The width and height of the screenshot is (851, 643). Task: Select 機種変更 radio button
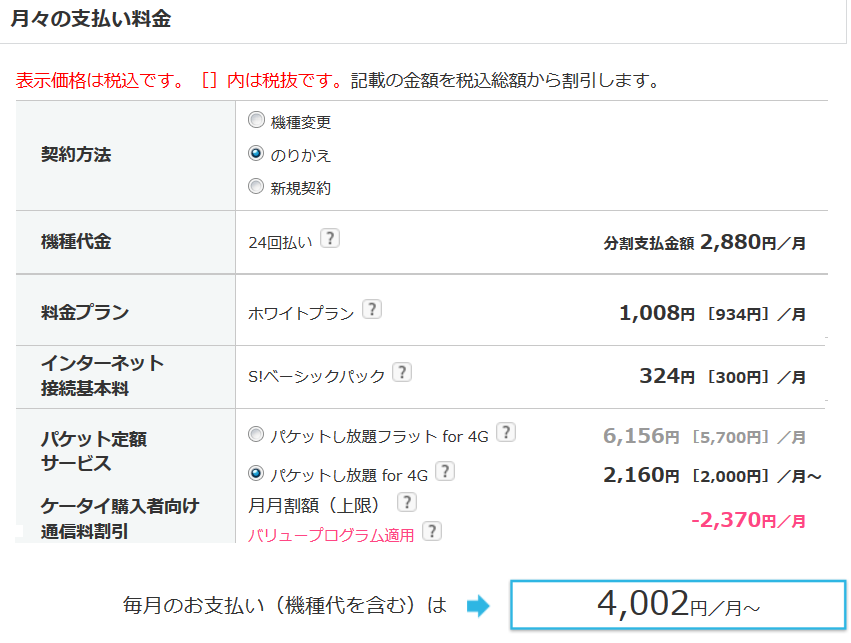point(256,121)
